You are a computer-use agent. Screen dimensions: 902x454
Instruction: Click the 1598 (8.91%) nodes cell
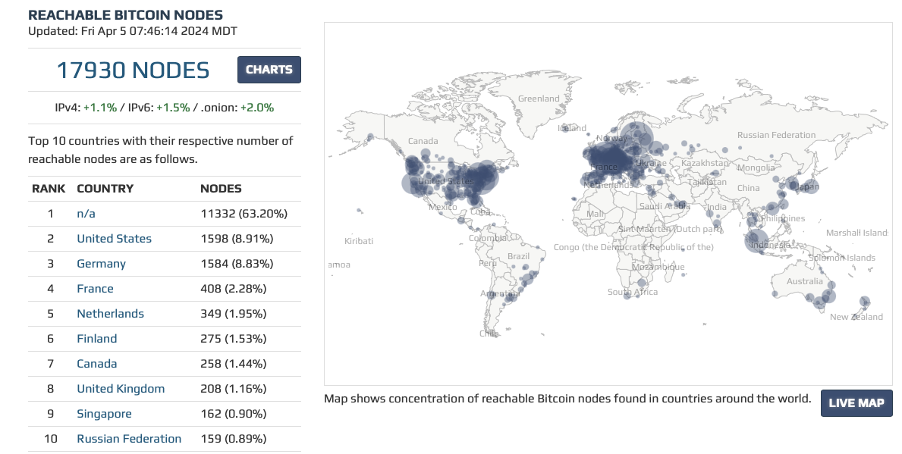point(236,239)
